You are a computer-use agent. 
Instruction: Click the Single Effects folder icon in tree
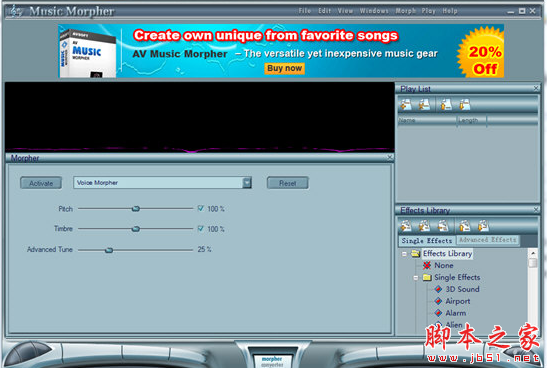click(x=427, y=277)
